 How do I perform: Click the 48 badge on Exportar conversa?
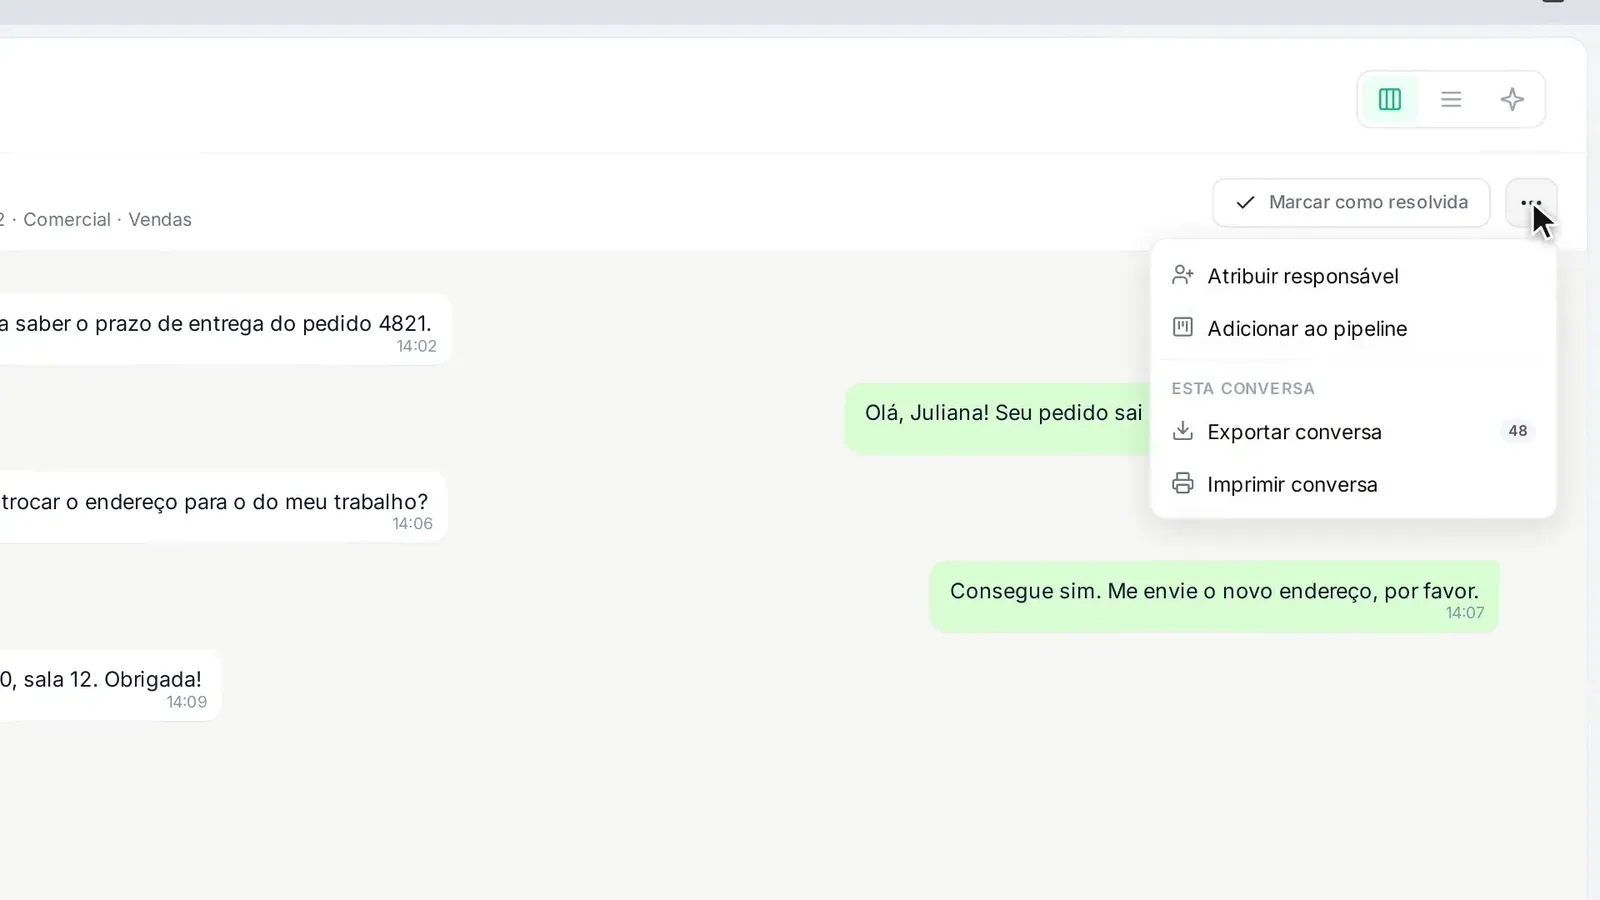point(1518,431)
